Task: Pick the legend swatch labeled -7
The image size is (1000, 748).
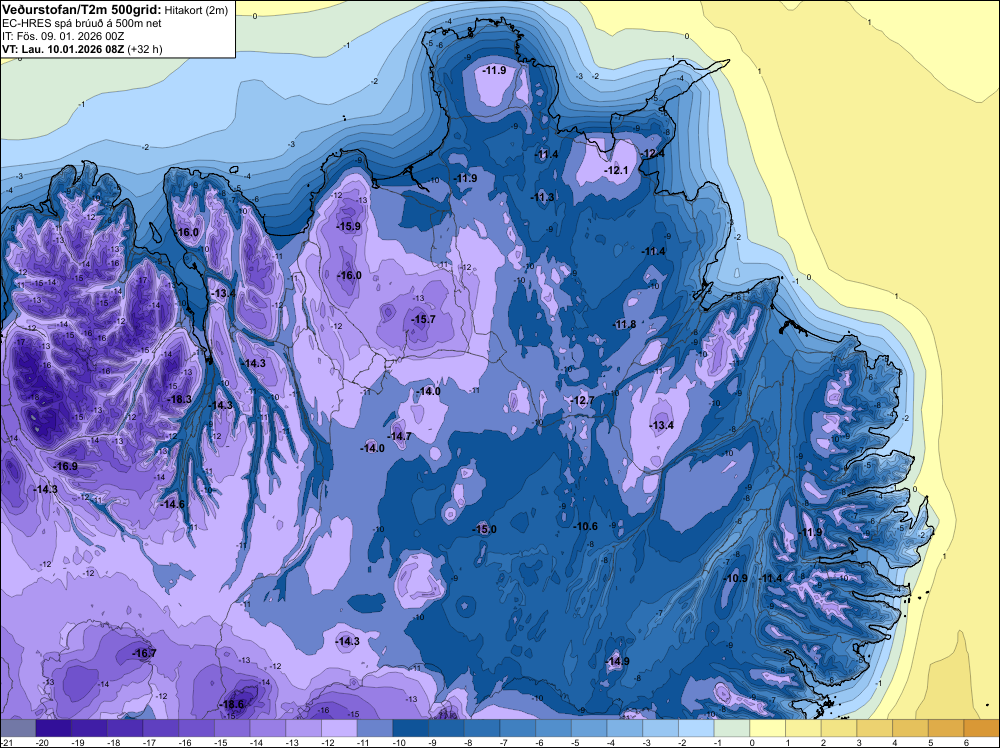Action: point(518,728)
